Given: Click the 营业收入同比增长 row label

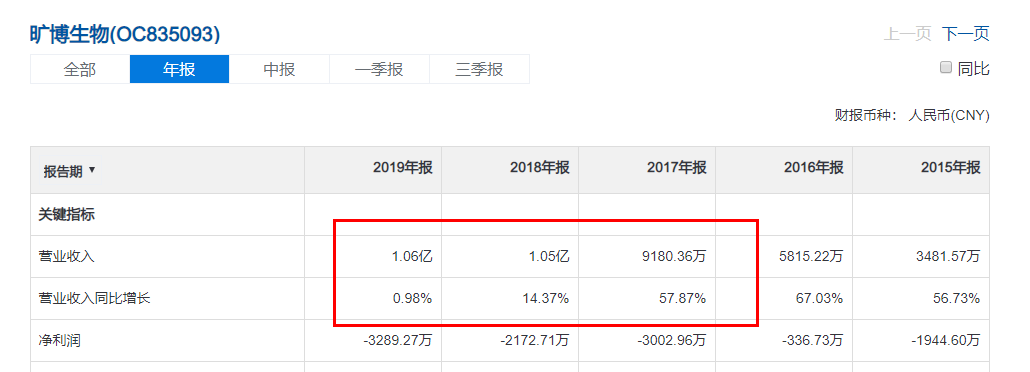Looking at the screenshot, I should point(95,298).
